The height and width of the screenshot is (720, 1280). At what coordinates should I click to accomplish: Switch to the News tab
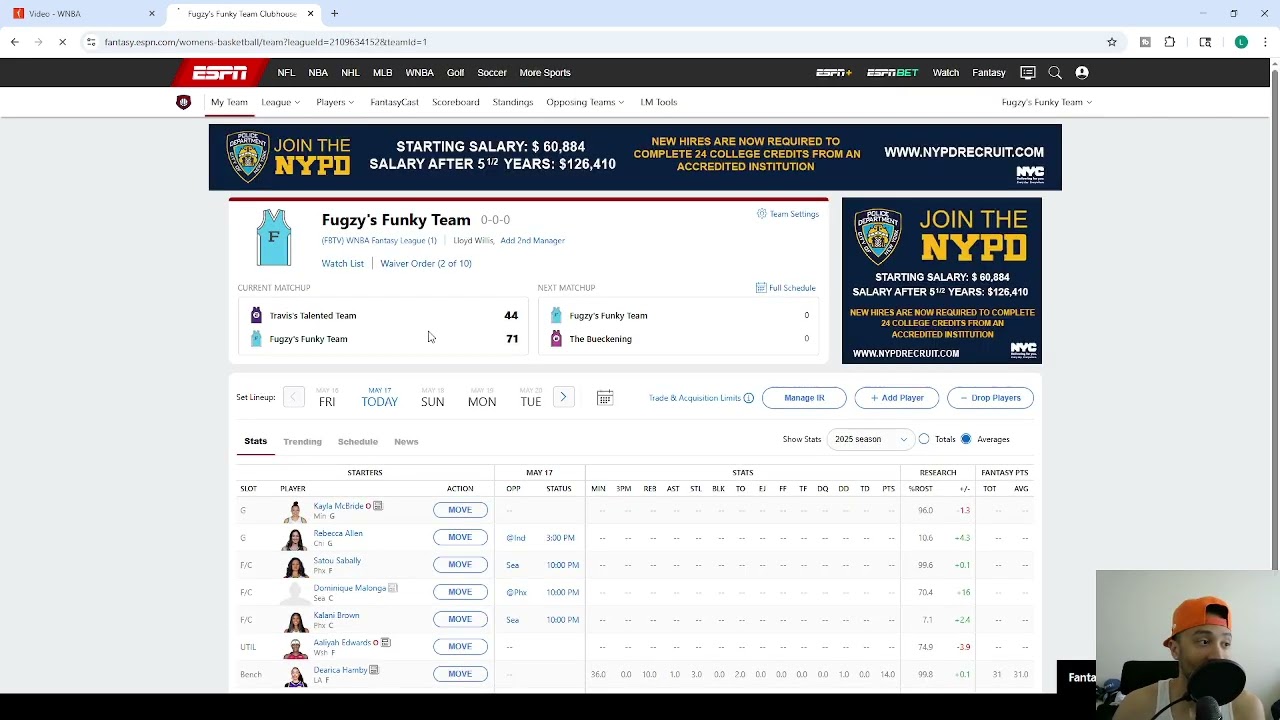(x=406, y=441)
